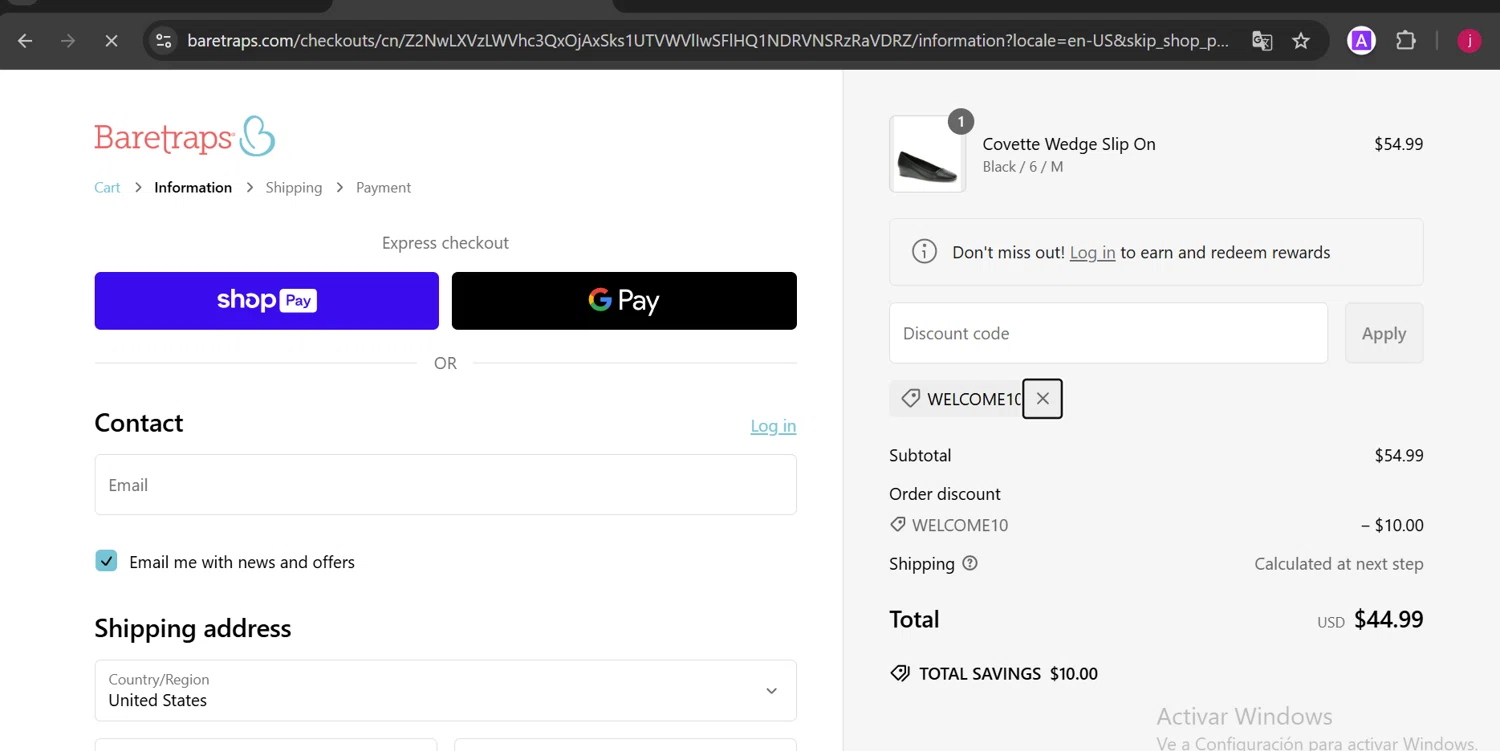Focus the Discount code field
This screenshot has width=1500, height=751.
(x=1108, y=333)
